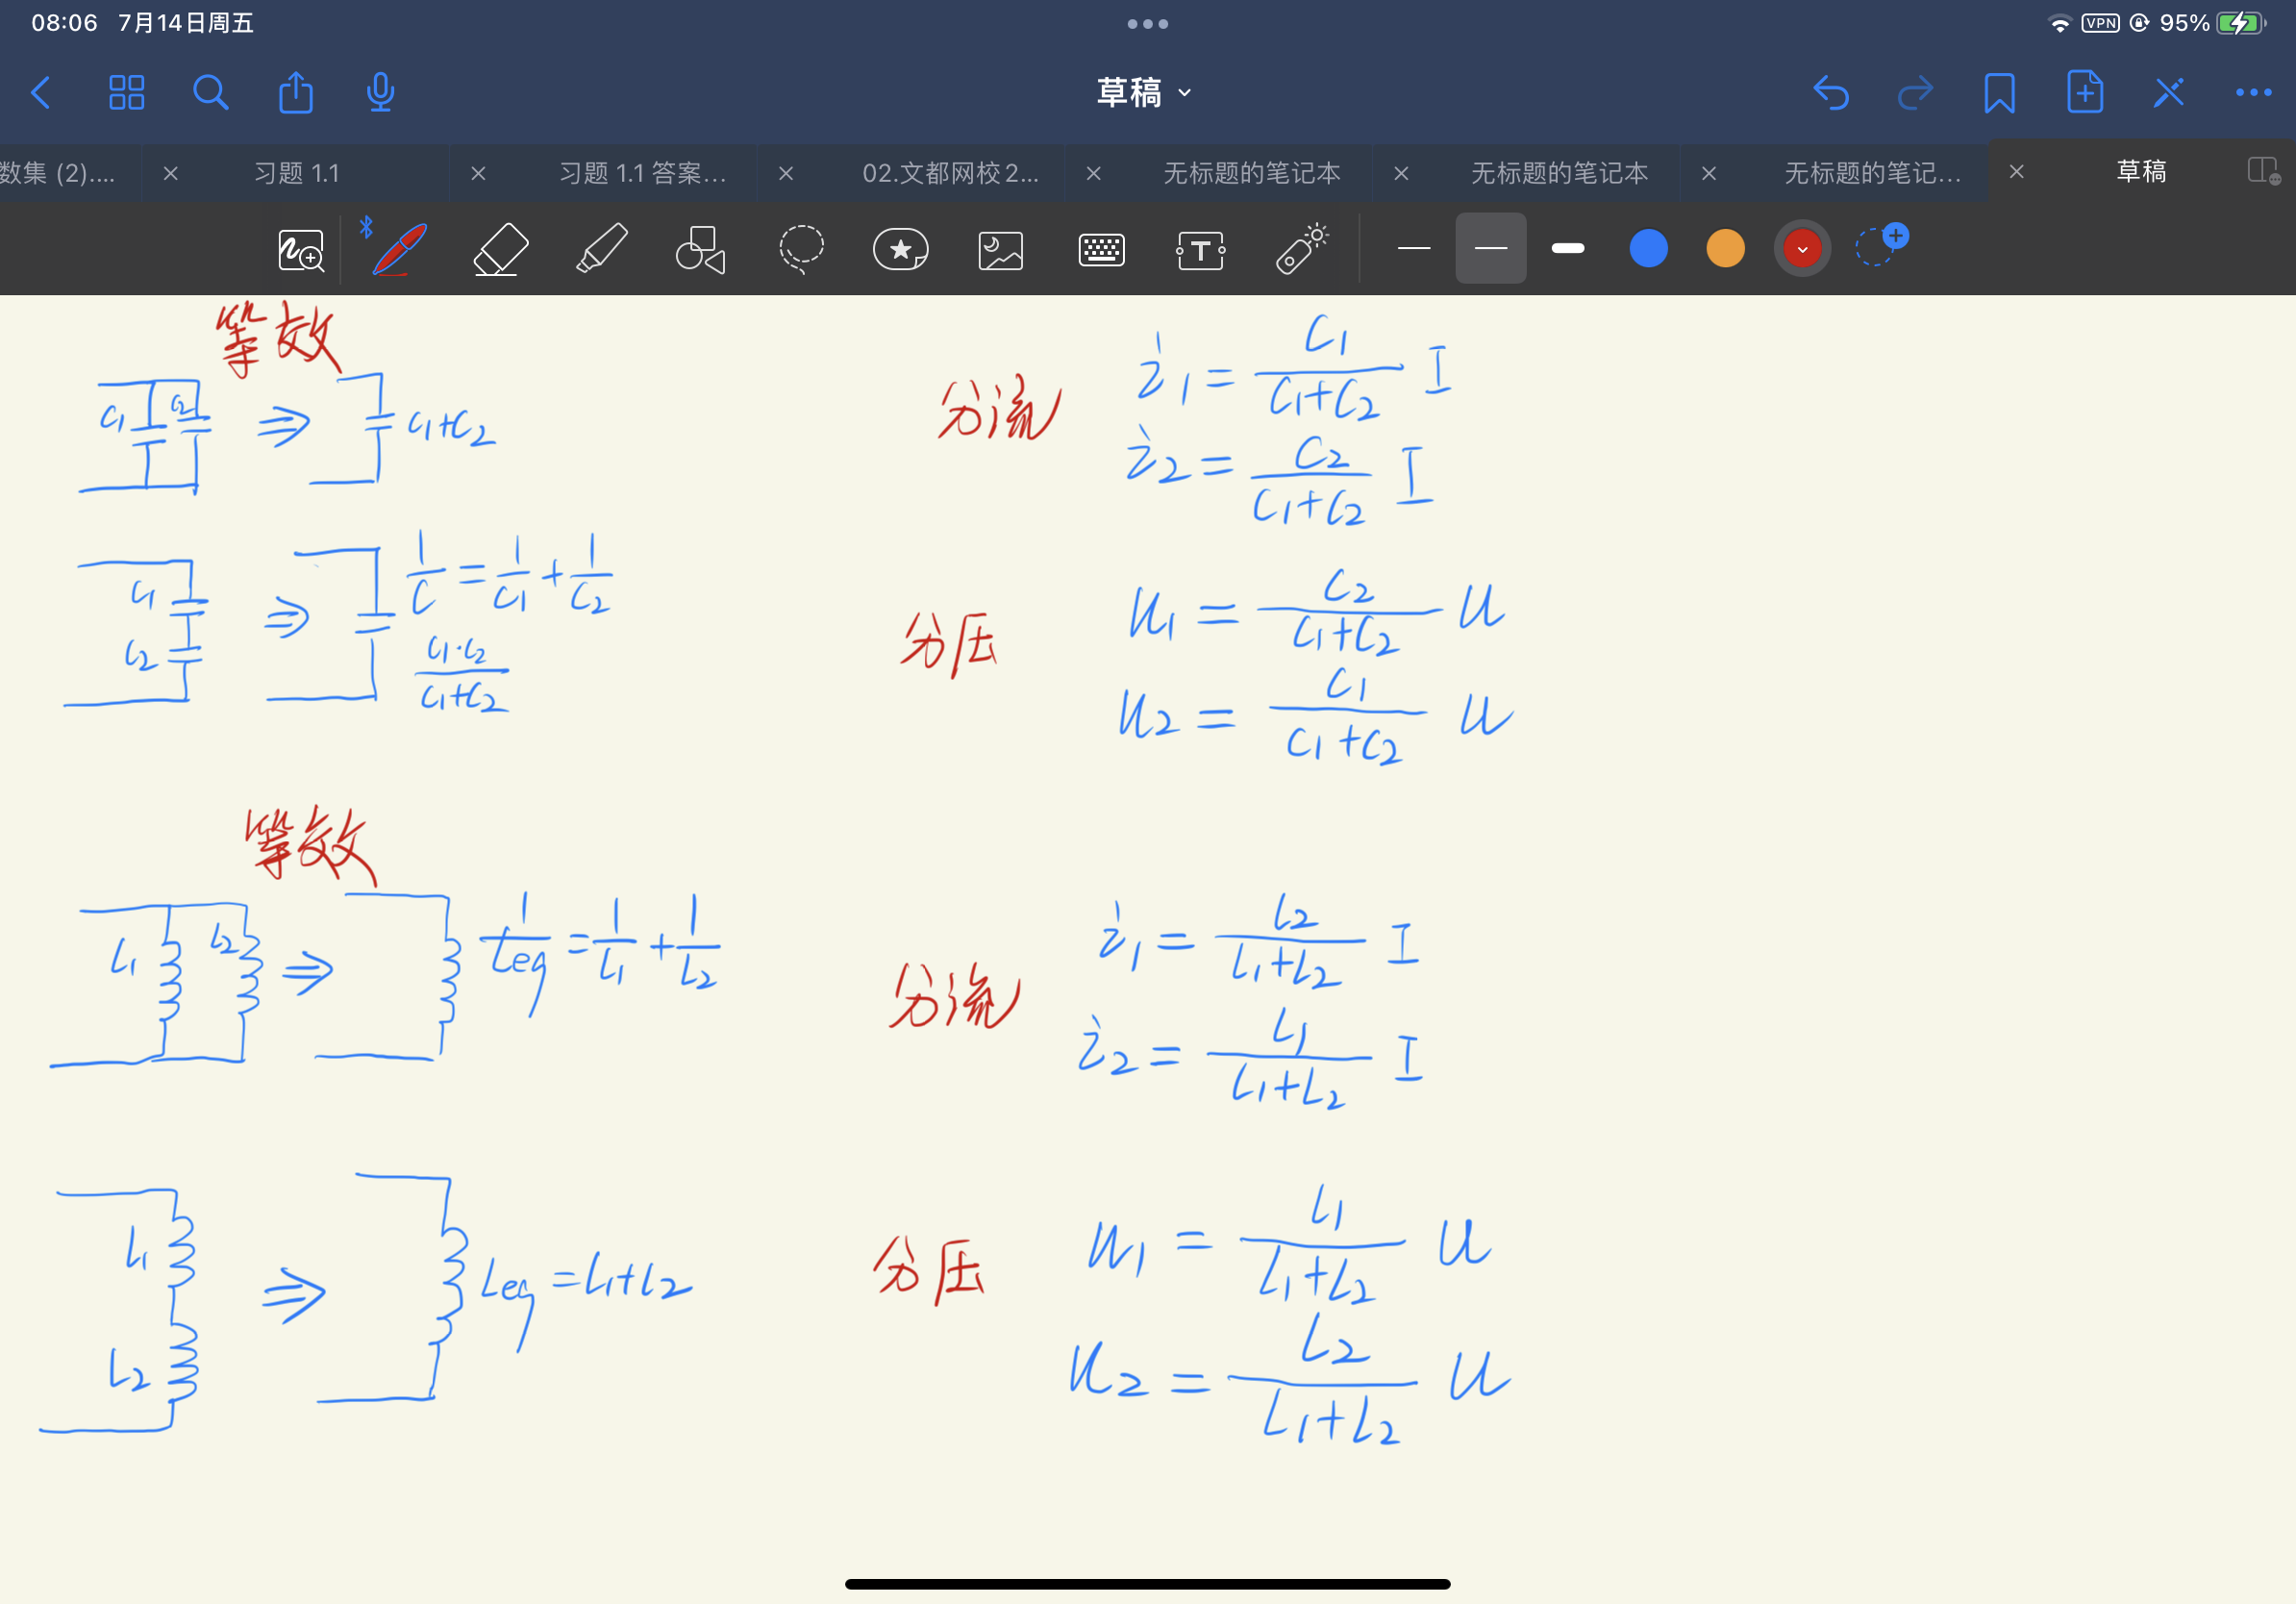Image resolution: width=2296 pixels, height=1604 pixels.
Task: Open the zoom window tool
Action: 300,250
